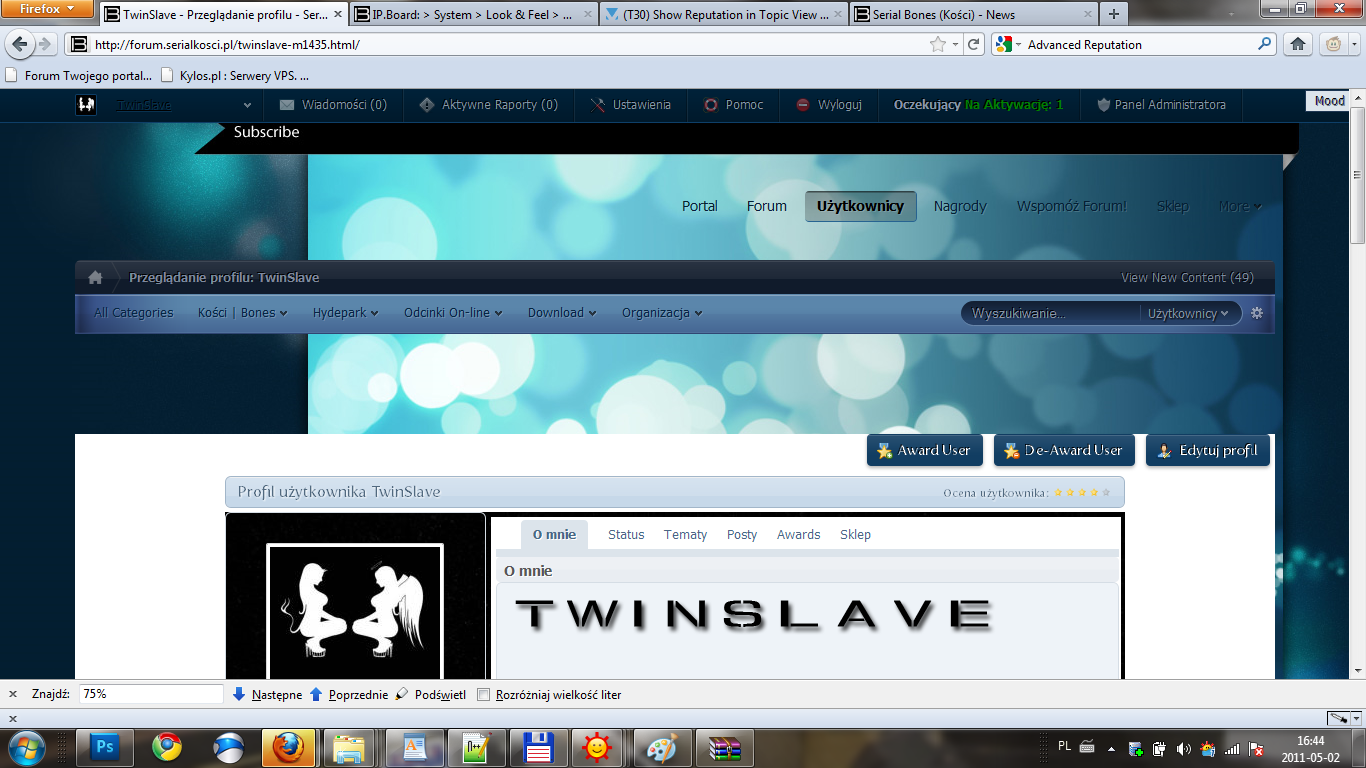
Task: Click the Wyszukiwanie search field
Action: pos(1050,313)
